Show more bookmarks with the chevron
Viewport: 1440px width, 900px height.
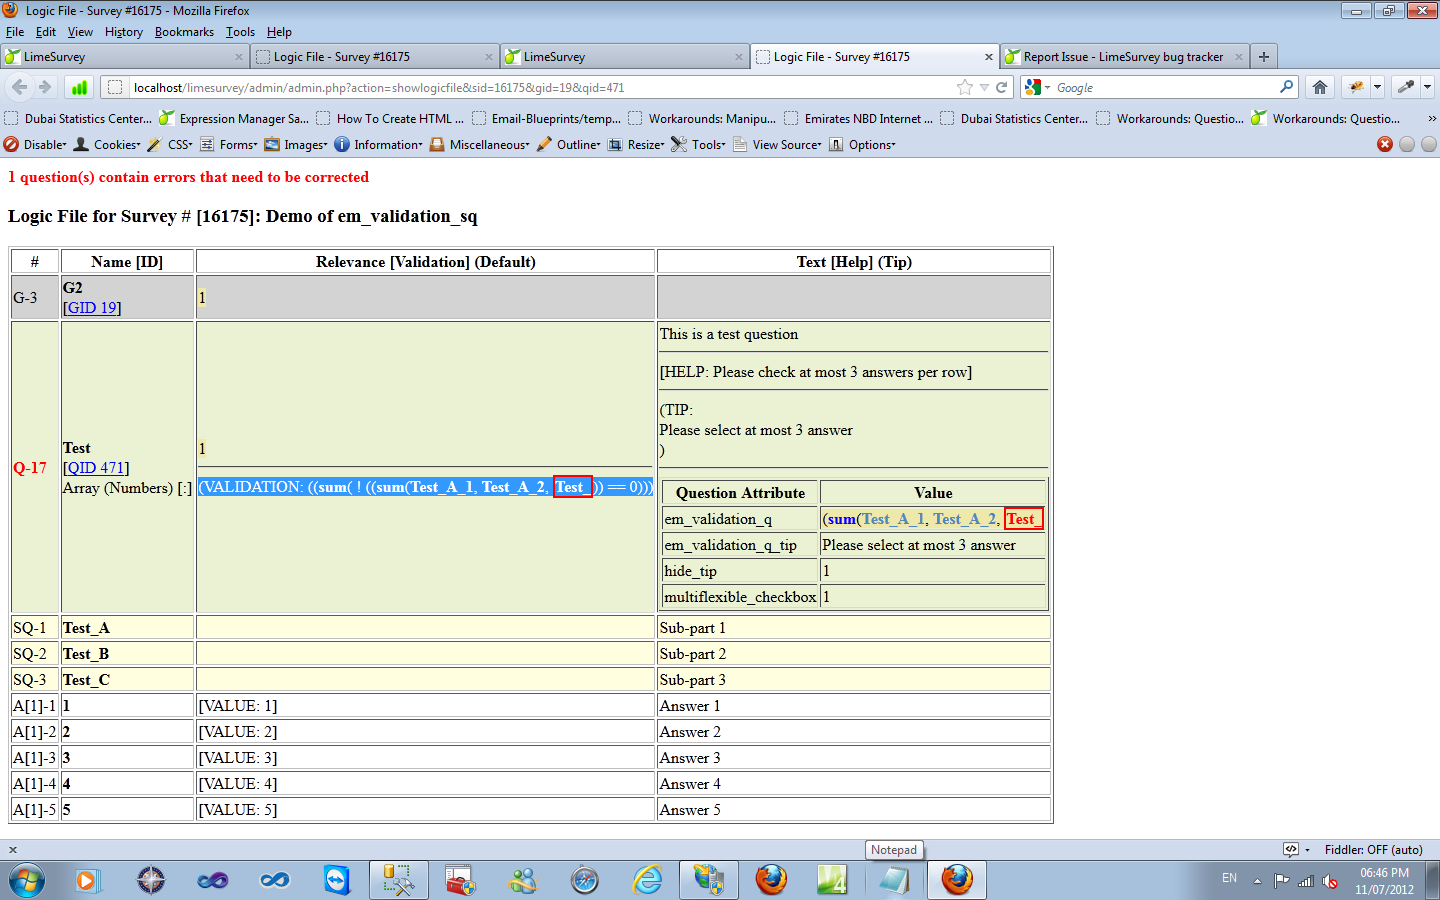pos(1431,118)
